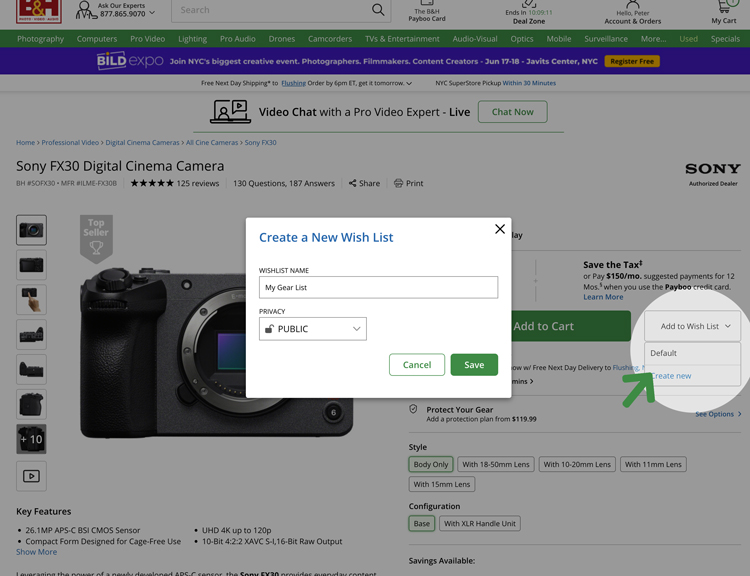This screenshot has width=750, height=576.
Task: Click See Options for protection plan
Action: pos(718,414)
